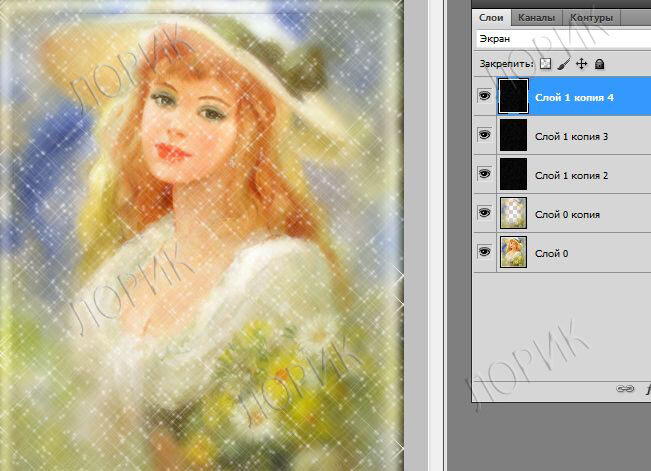This screenshot has width=651, height=471.
Task: Select layer name Слой 1 копия 3
Action: pos(571,137)
